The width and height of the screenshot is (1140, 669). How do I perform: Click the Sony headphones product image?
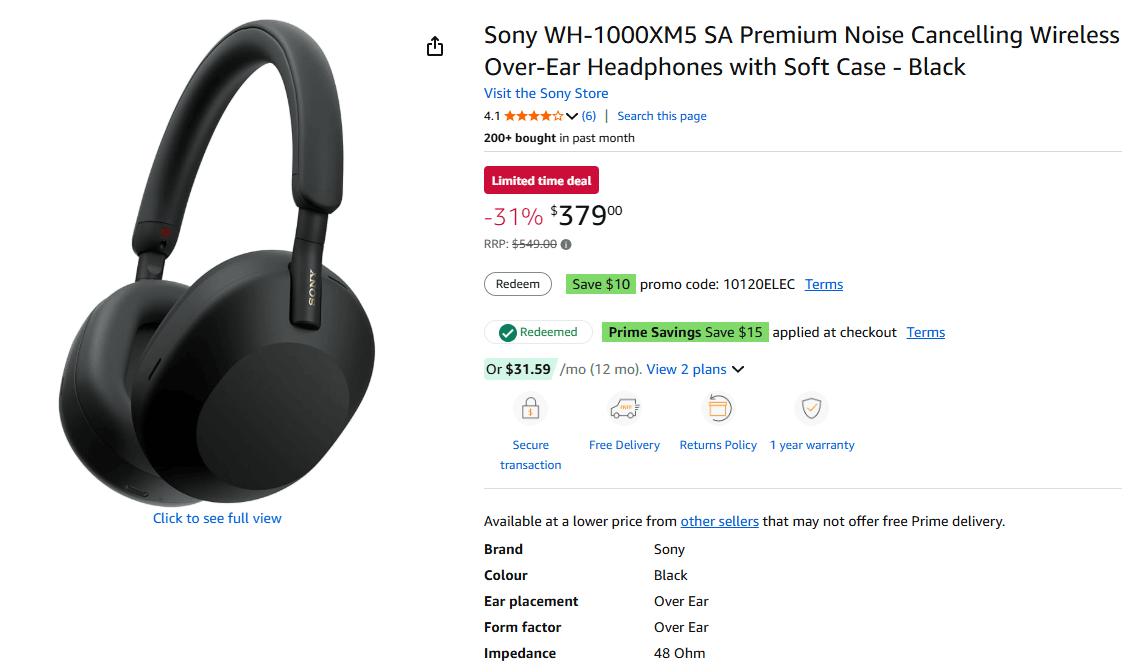(217, 265)
